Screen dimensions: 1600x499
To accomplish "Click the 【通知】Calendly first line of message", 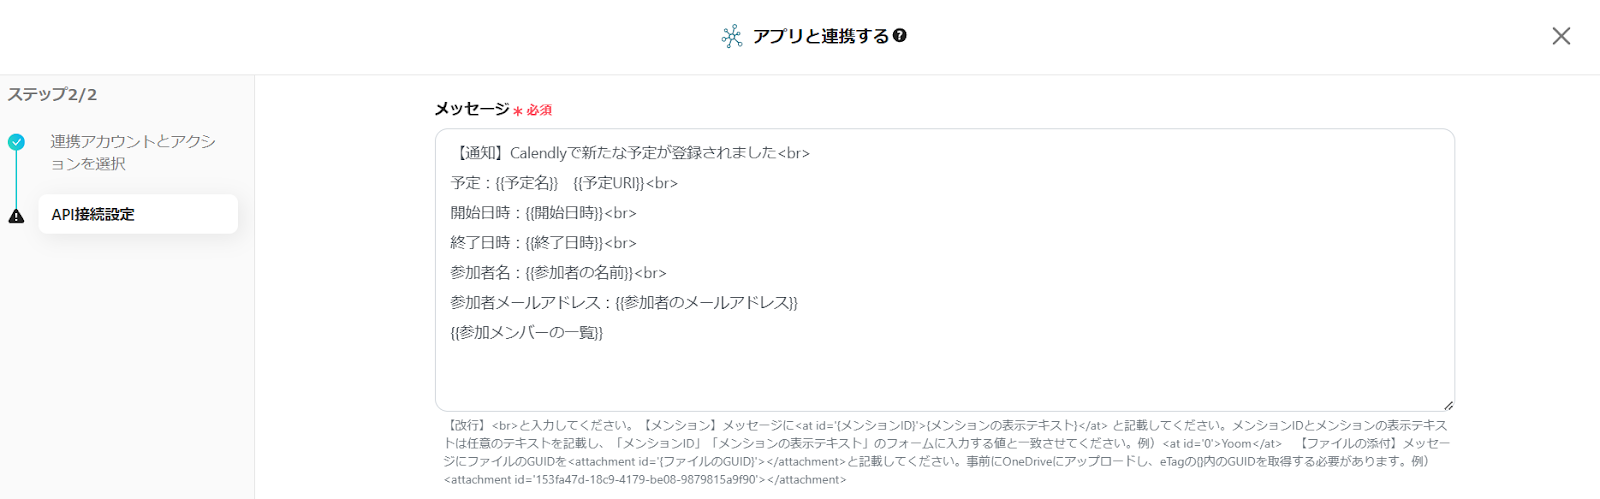I will (x=630, y=153).
